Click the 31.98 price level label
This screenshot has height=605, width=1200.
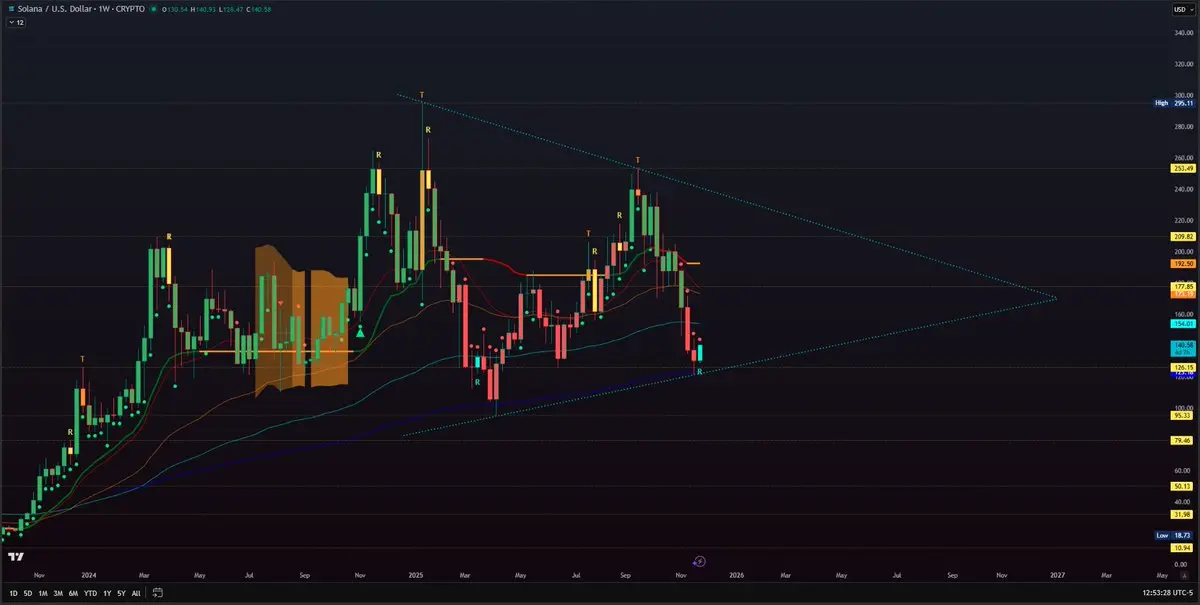click(1184, 514)
